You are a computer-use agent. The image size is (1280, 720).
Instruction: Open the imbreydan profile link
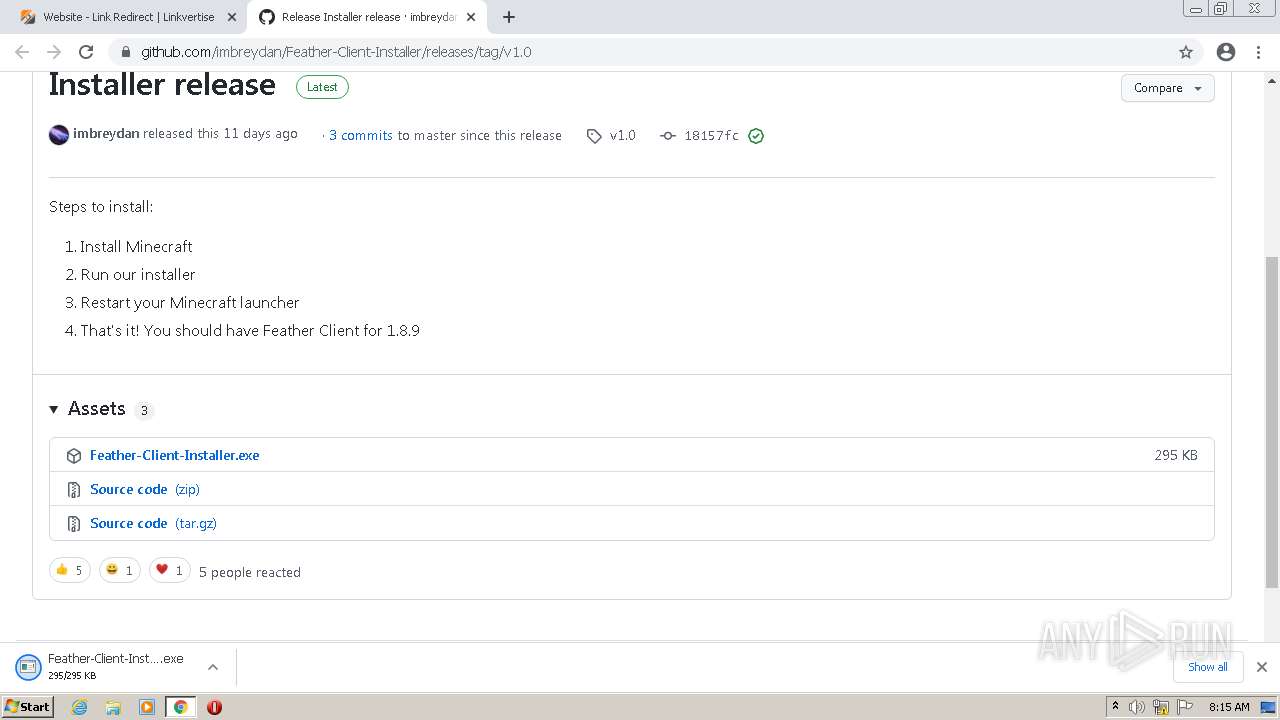(106, 134)
